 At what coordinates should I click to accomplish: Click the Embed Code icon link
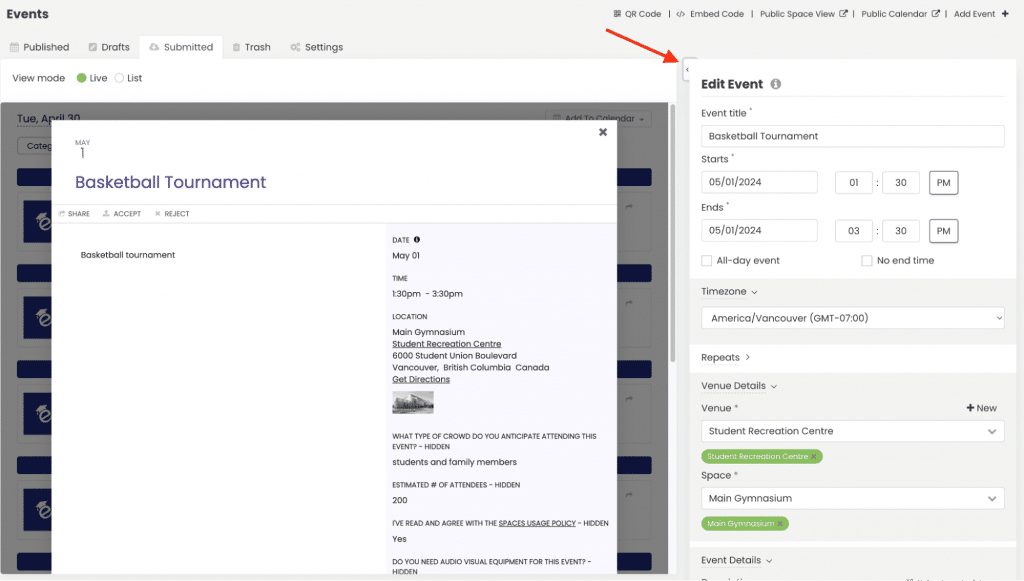coord(710,14)
